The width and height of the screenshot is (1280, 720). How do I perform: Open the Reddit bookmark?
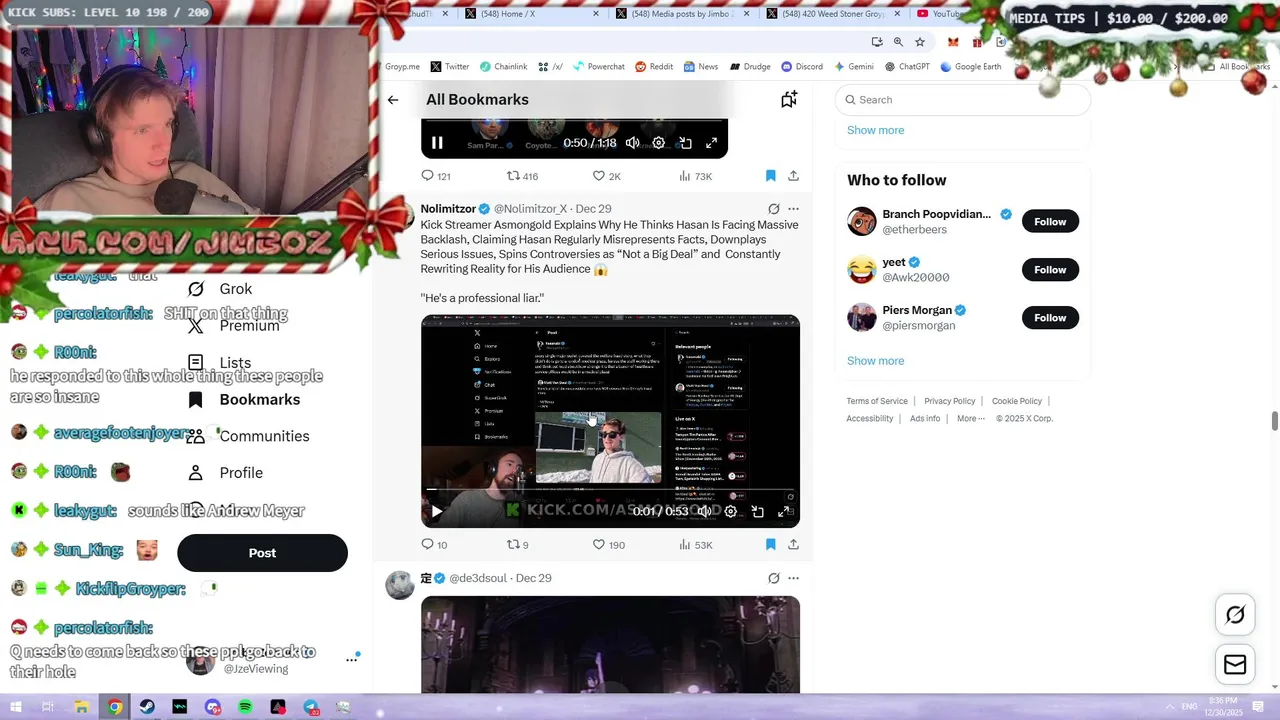pyautogui.click(x=654, y=67)
